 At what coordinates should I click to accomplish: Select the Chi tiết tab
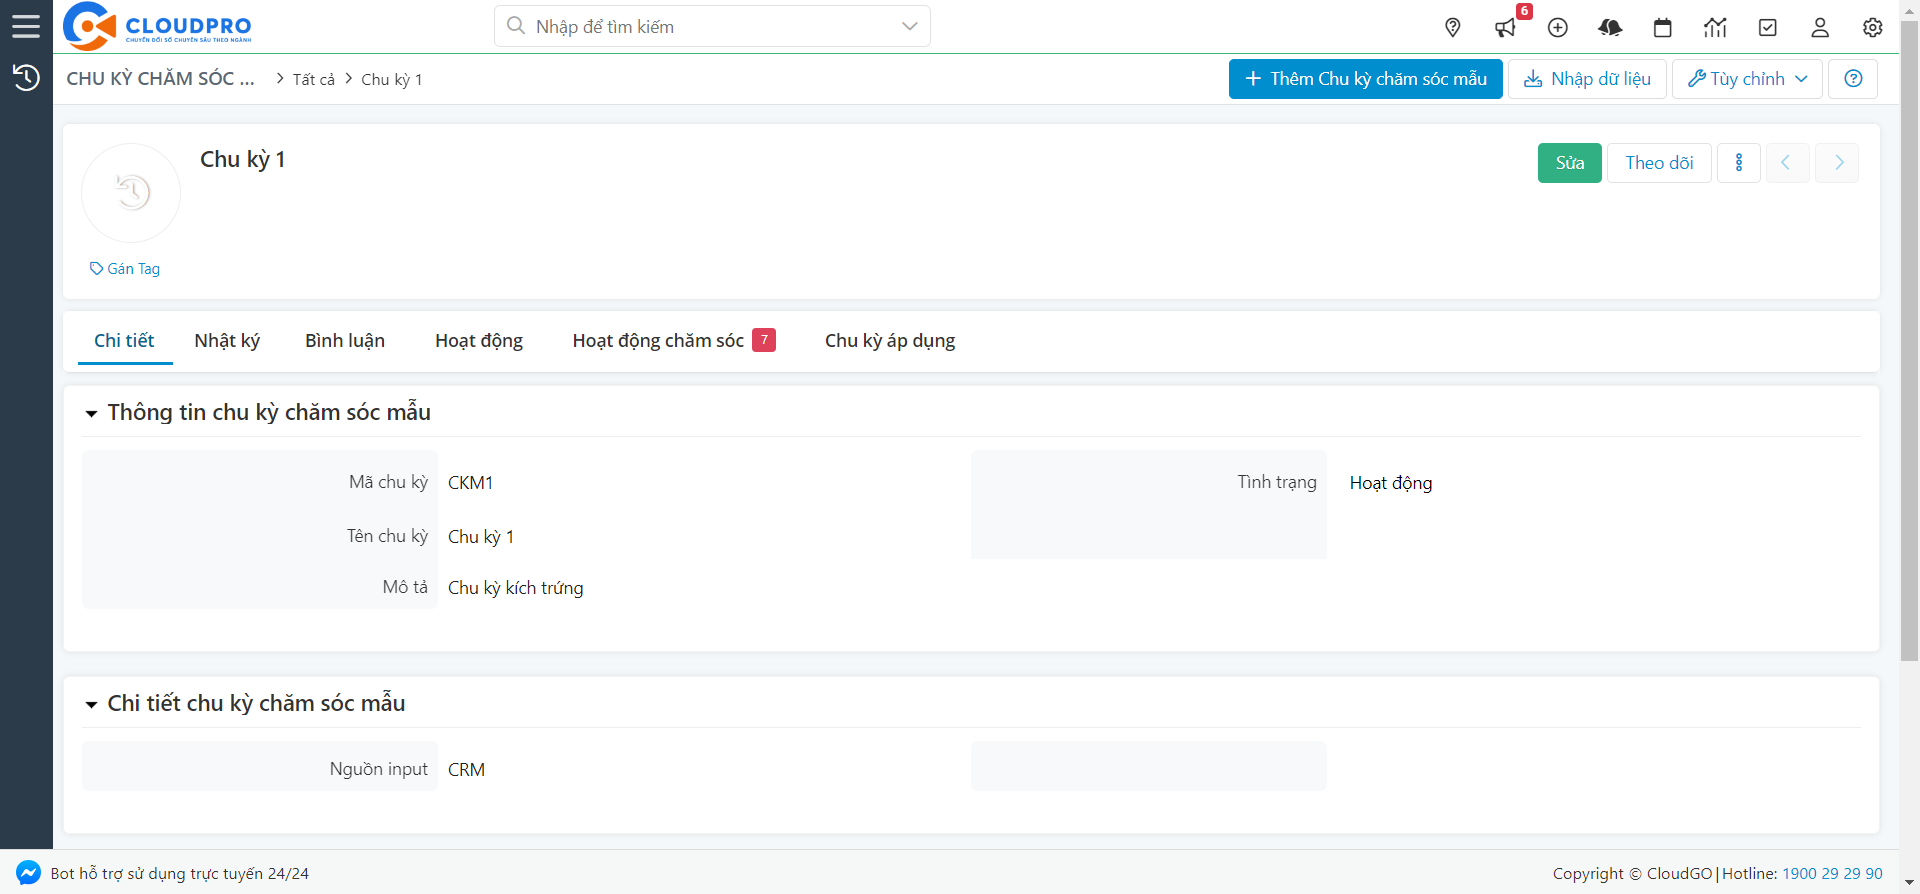(124, 341)
